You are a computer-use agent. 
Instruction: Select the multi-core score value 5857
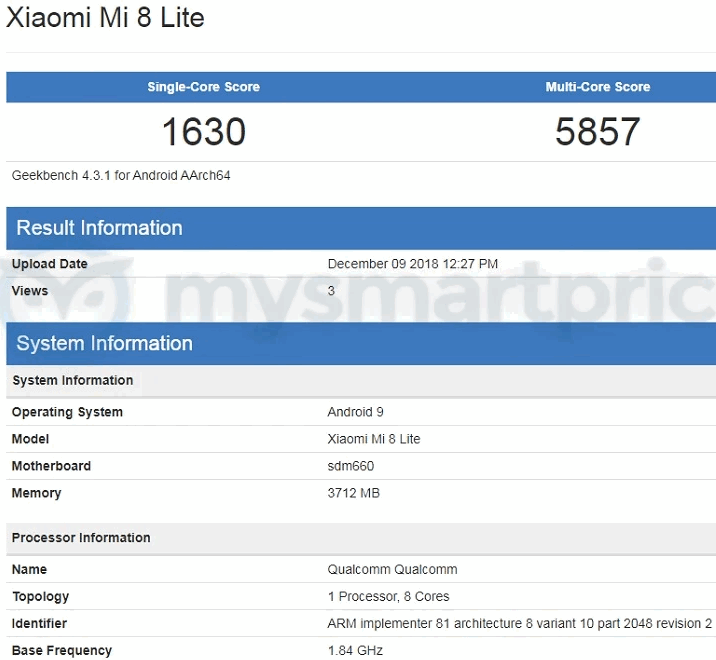click(x=597, y=132)
